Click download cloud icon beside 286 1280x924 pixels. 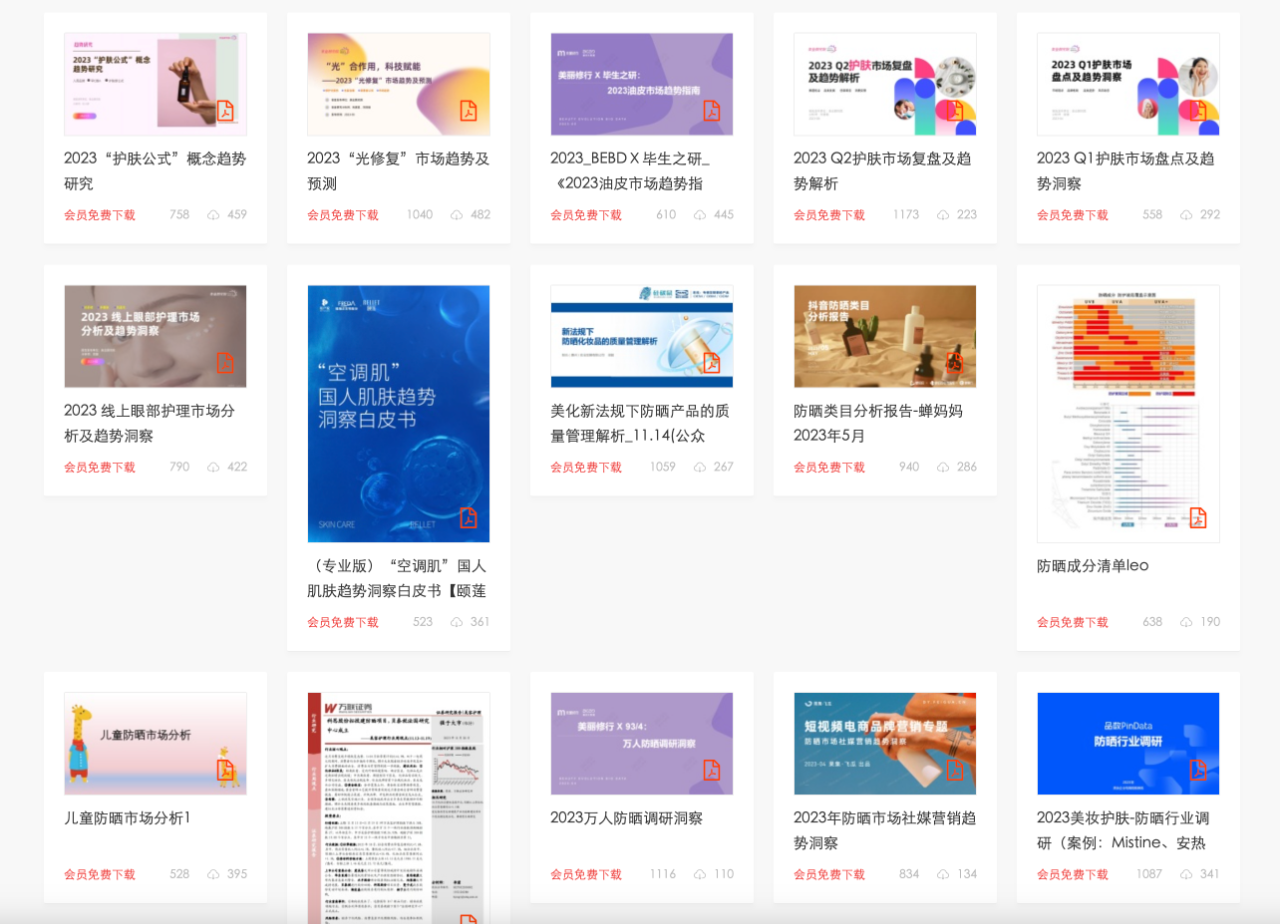943,467
